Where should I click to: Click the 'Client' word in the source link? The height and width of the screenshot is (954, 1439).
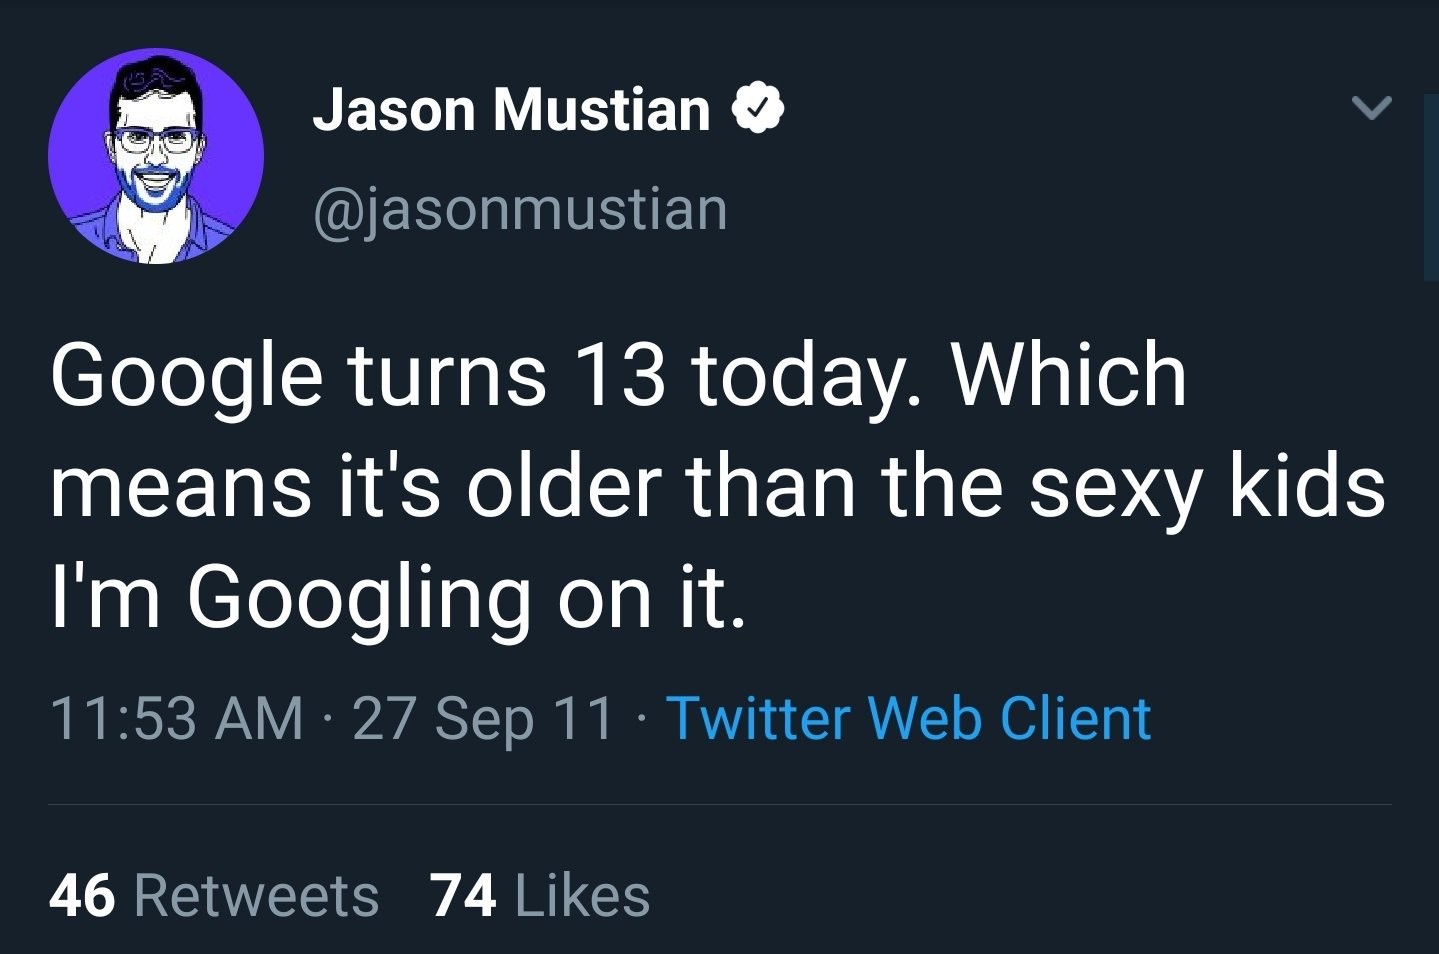pos(1075,718)
